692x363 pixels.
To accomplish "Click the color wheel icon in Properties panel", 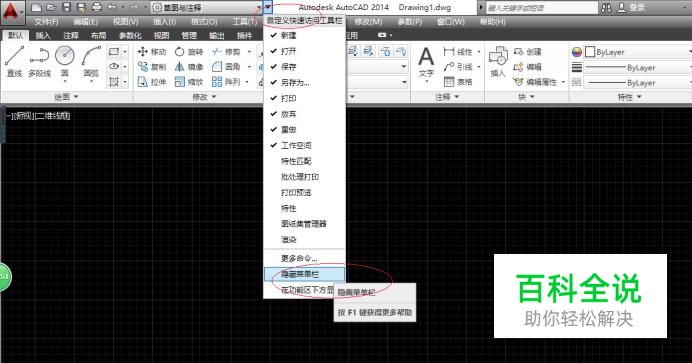I will (x=576, y=52).
